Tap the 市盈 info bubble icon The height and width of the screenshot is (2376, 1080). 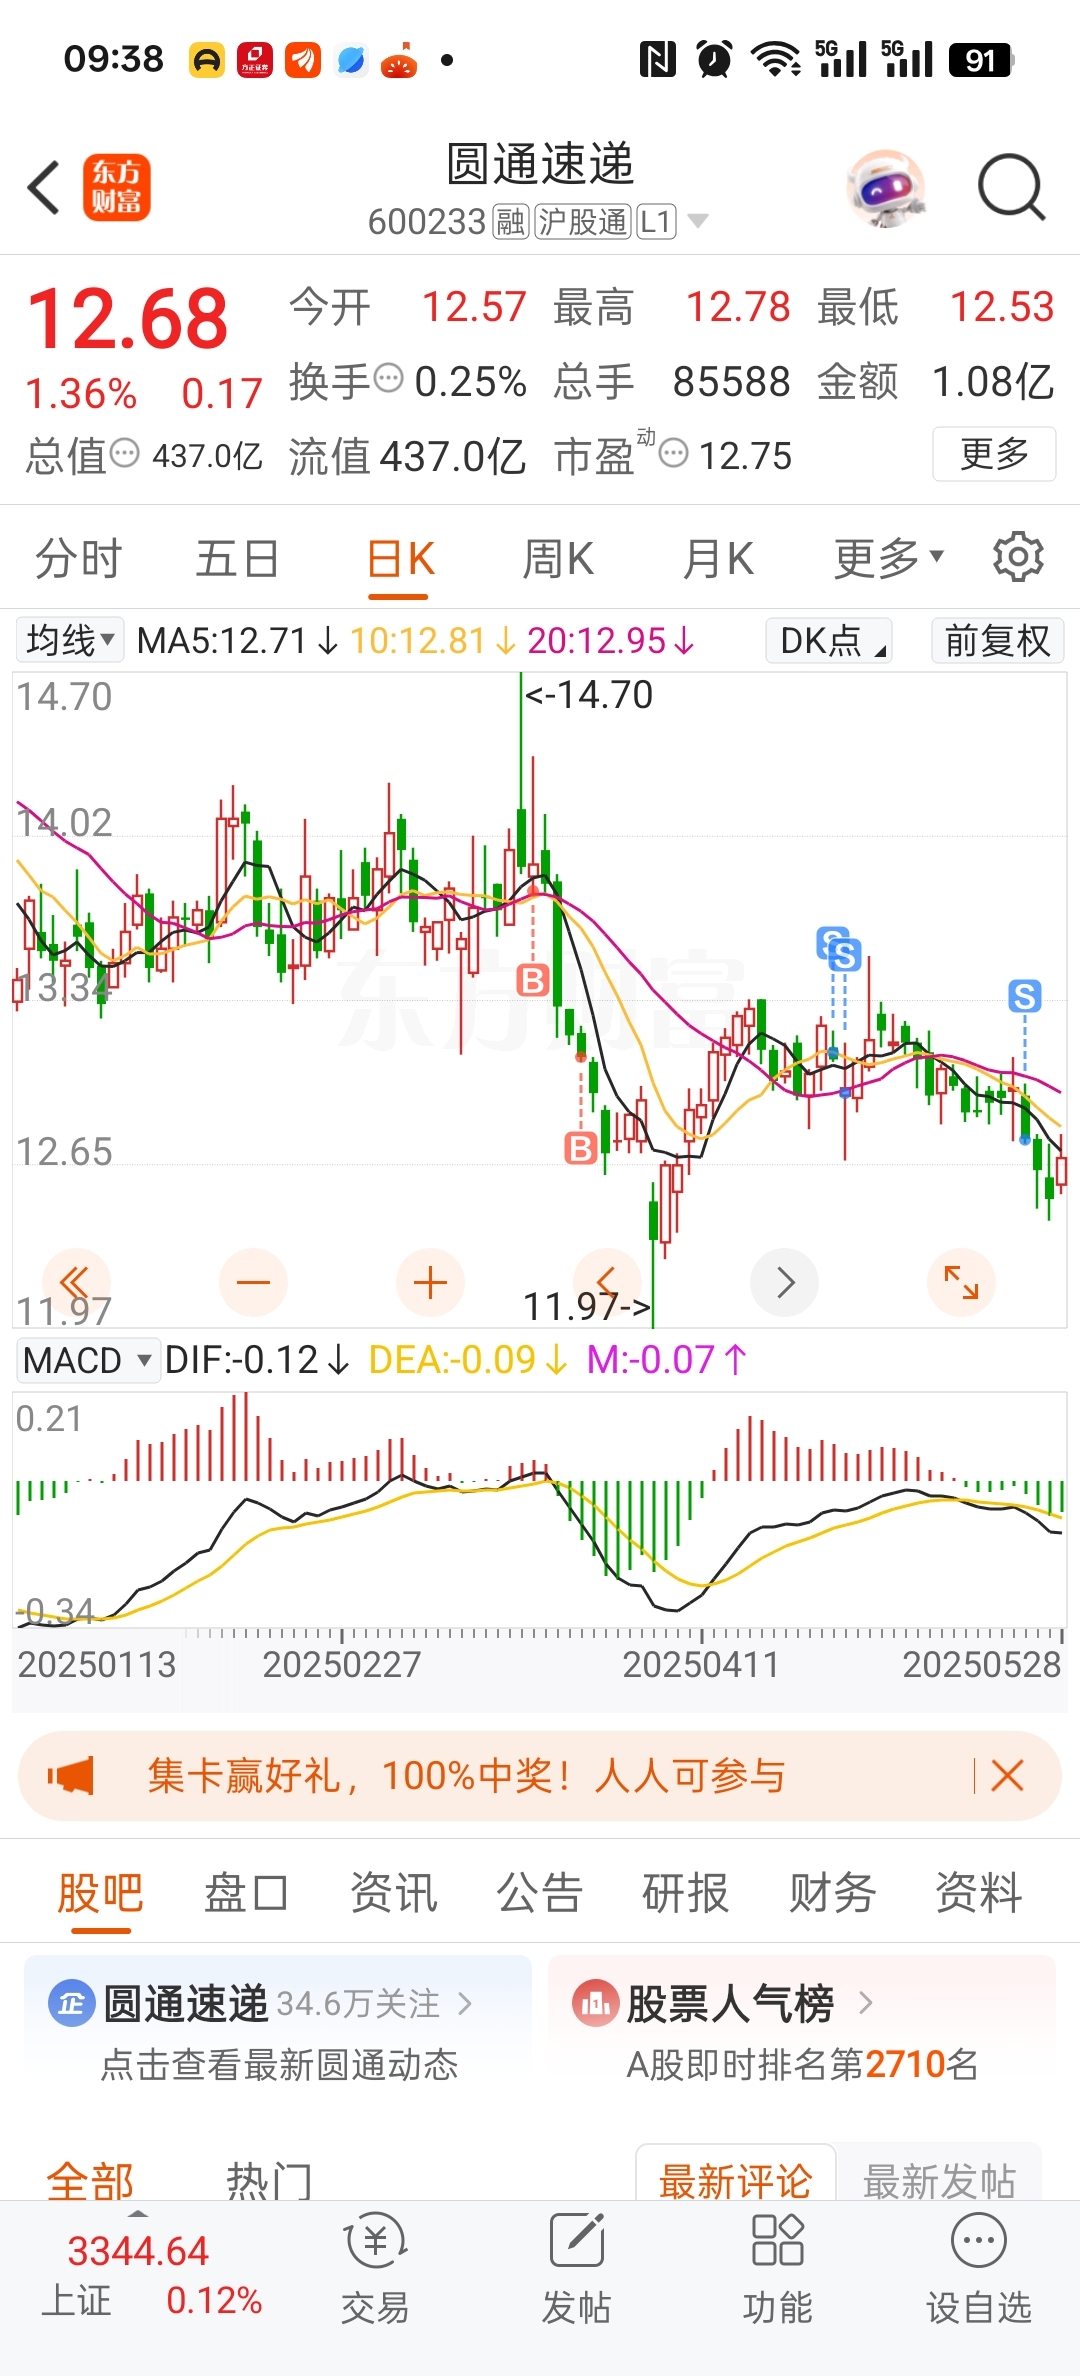click(674, 454)
